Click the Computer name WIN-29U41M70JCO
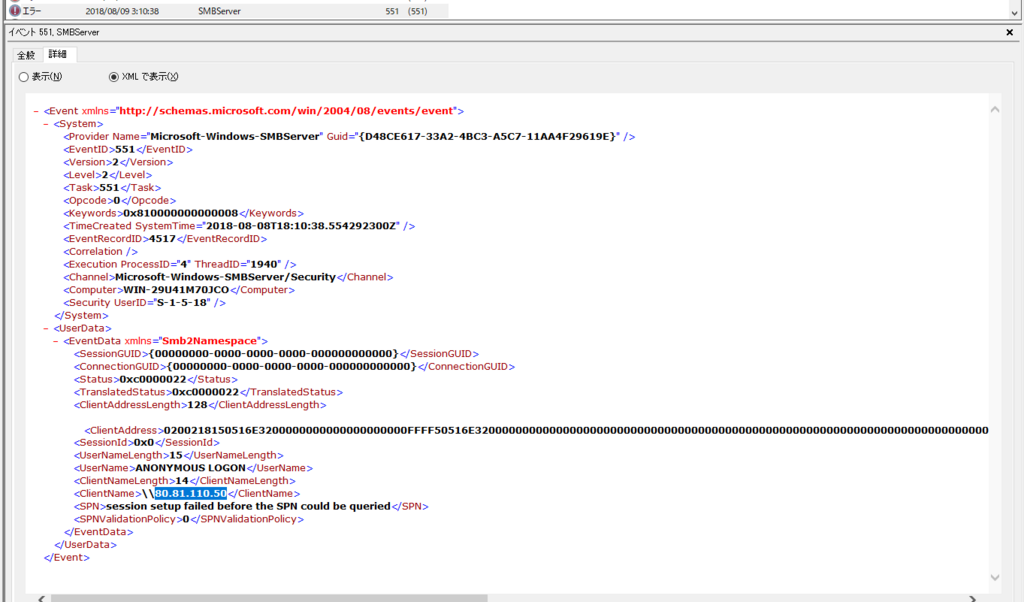 pos(176,290)
